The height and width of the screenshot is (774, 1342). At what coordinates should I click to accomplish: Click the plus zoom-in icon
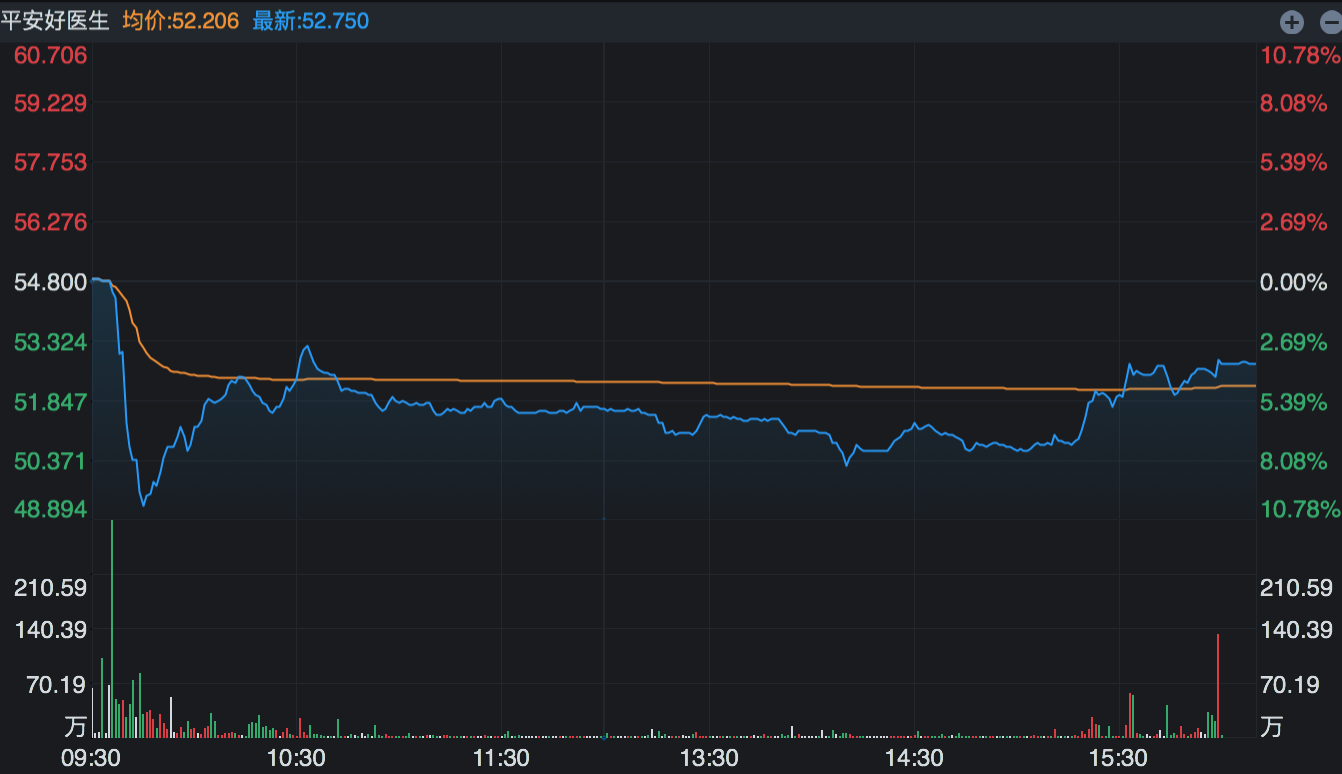pos(1292,22)
